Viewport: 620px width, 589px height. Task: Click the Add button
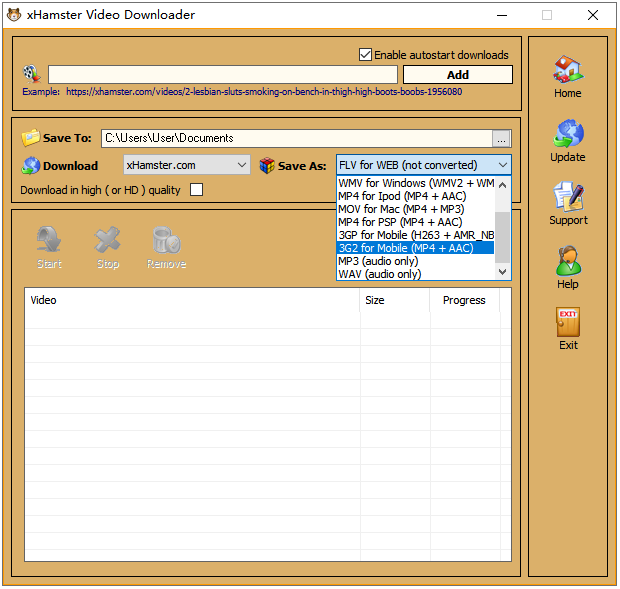458,75
